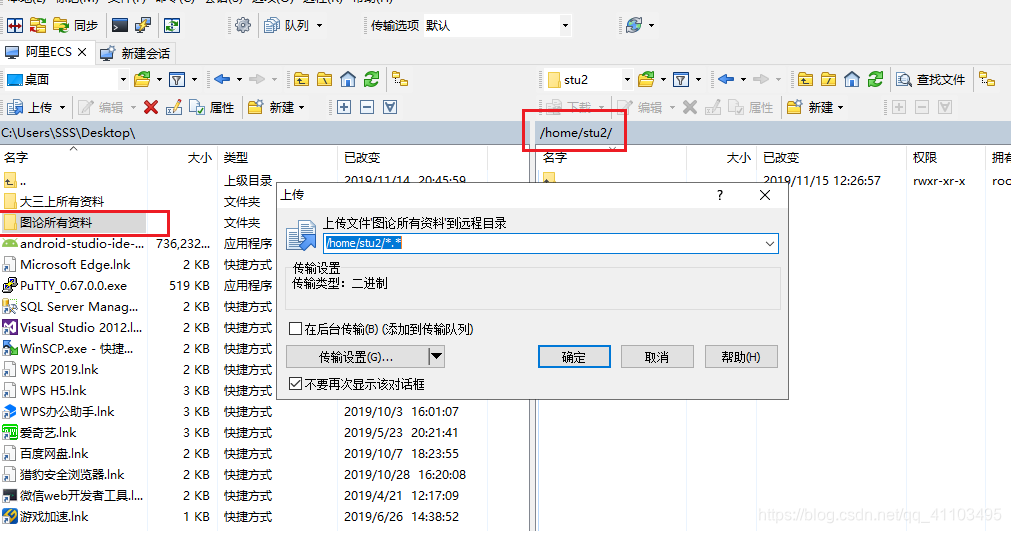1011x533 pixels.
Task: Select PuTTY_0.67.0.0.exe file
Action: click(73, 286)
